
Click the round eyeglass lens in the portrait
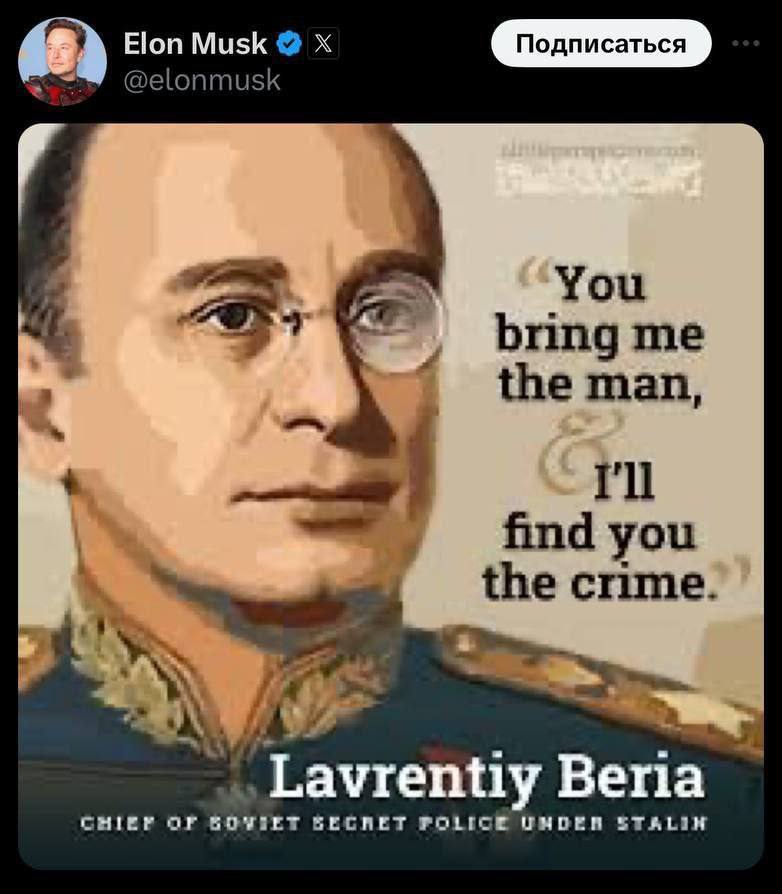393,323
